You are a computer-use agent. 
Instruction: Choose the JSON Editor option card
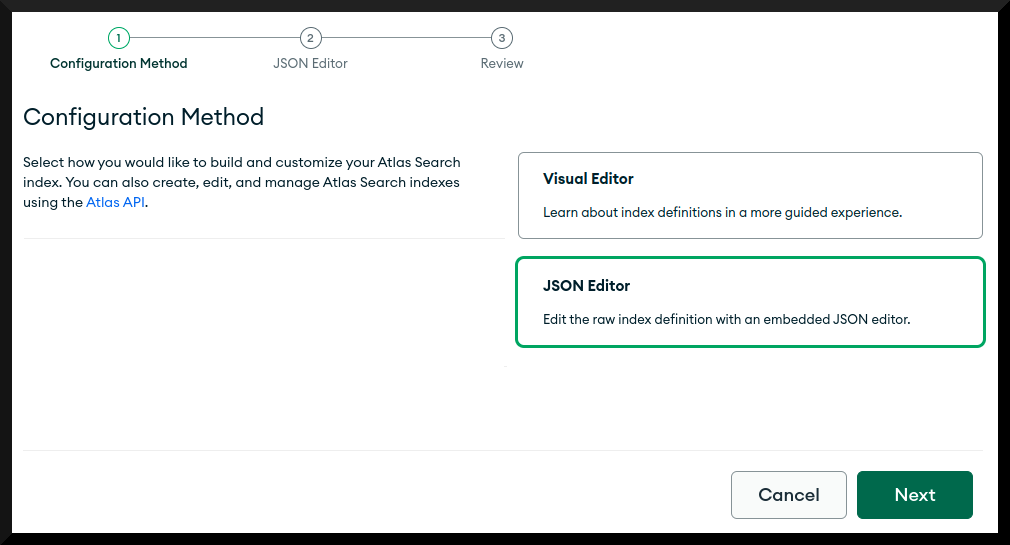pos(750,302)
